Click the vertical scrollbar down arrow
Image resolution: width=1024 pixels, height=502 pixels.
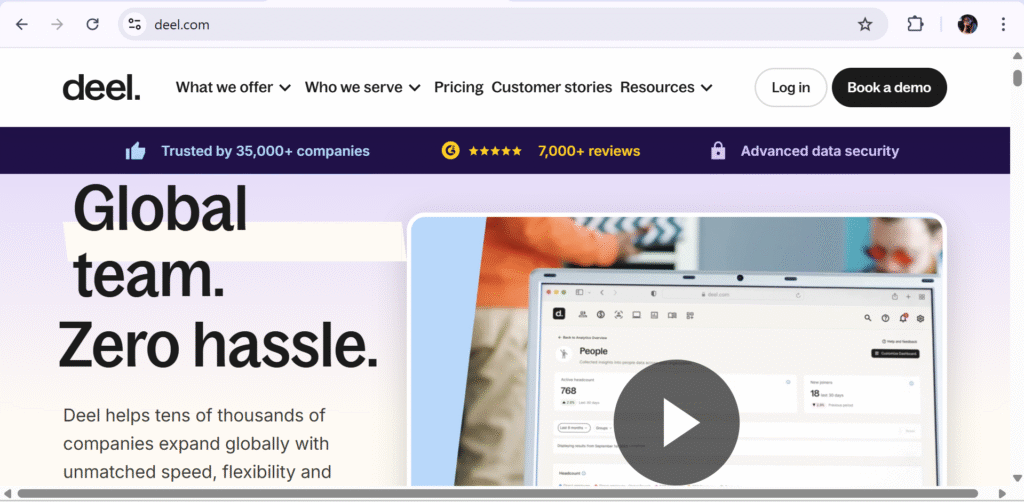pyautogui.click(x=1017, y=478)
